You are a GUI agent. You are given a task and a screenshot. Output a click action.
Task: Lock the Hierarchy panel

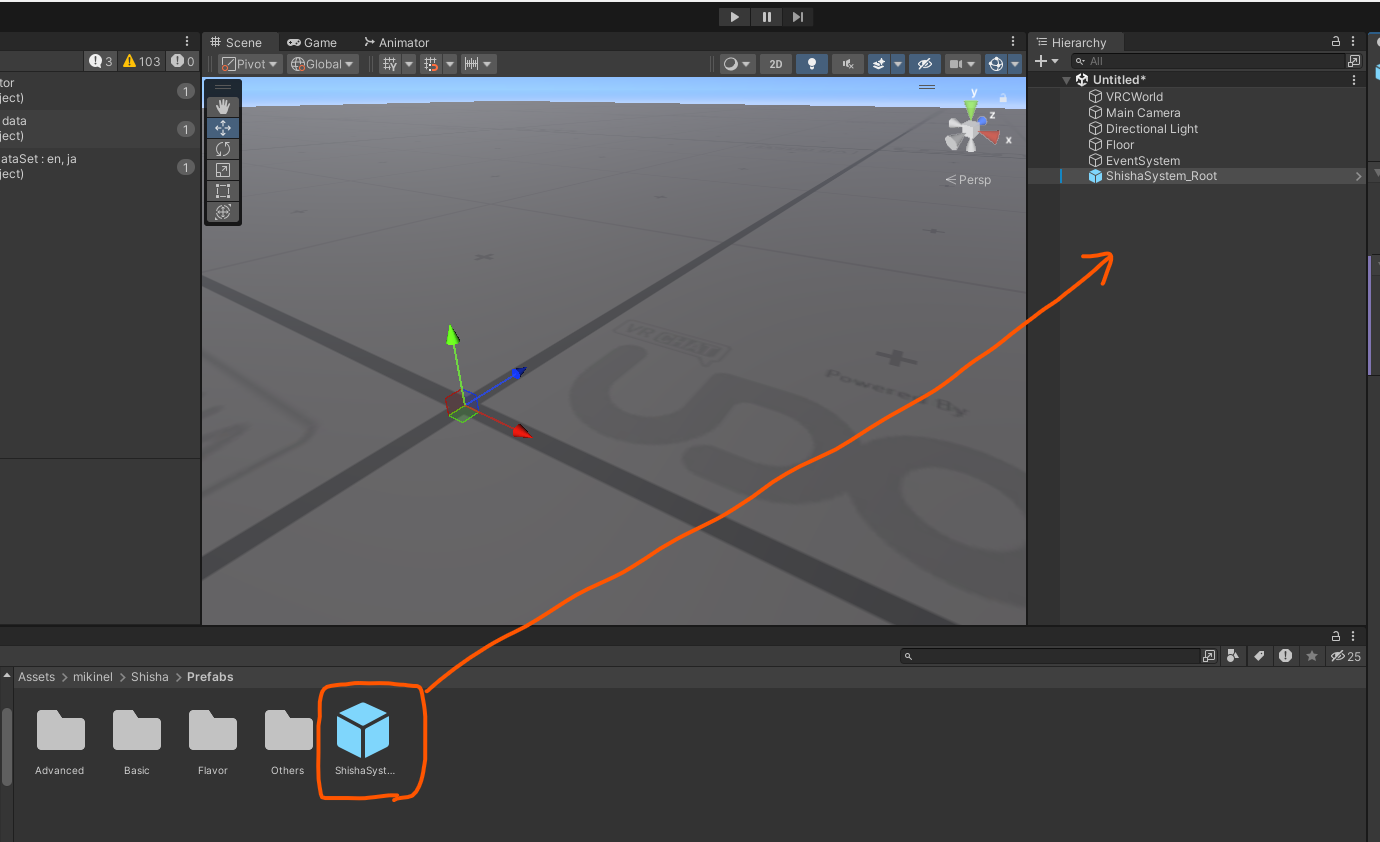[1336, 41]
